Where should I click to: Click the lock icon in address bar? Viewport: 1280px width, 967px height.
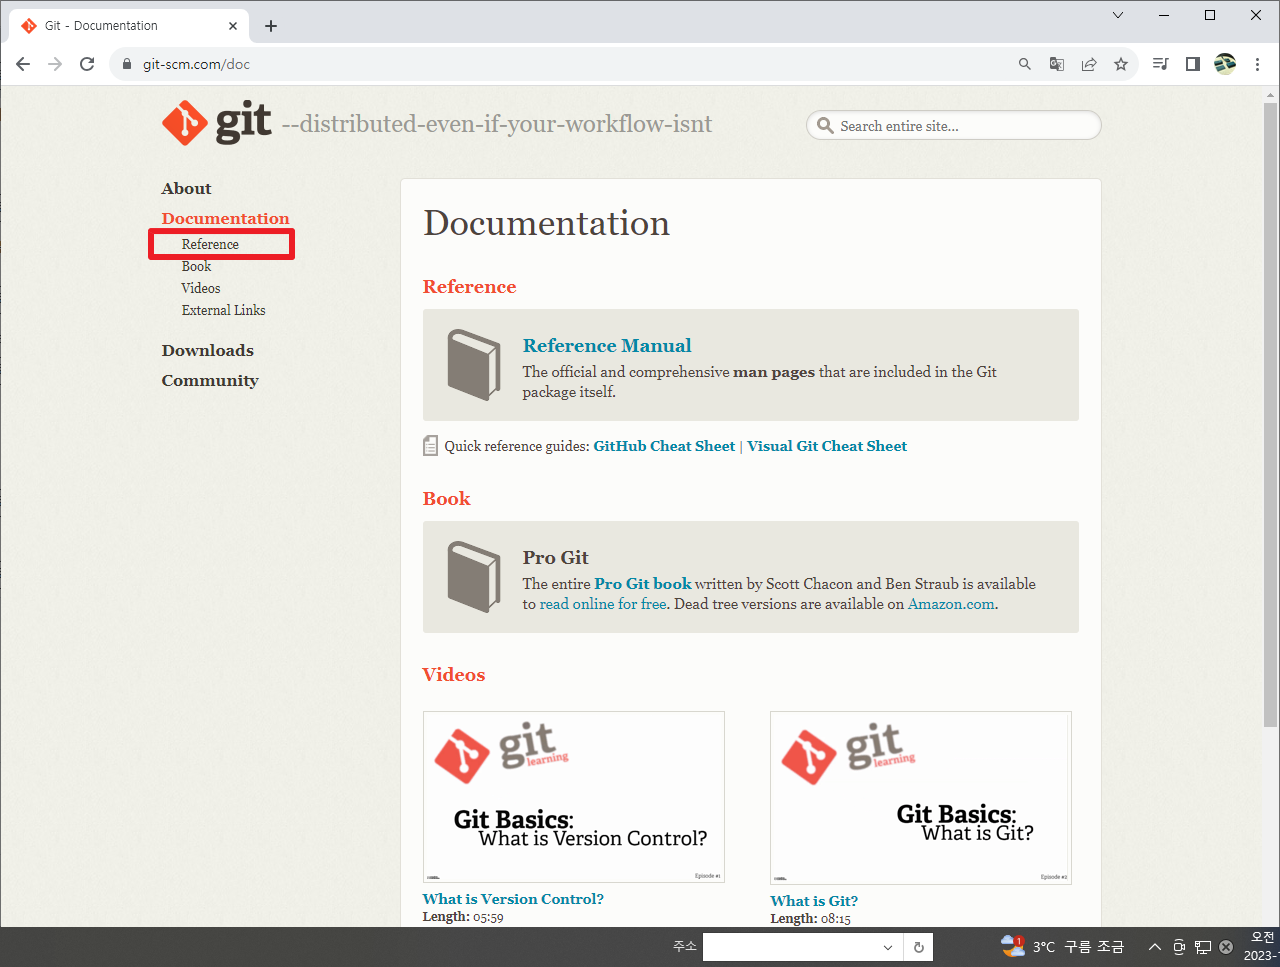click(126, 64)
